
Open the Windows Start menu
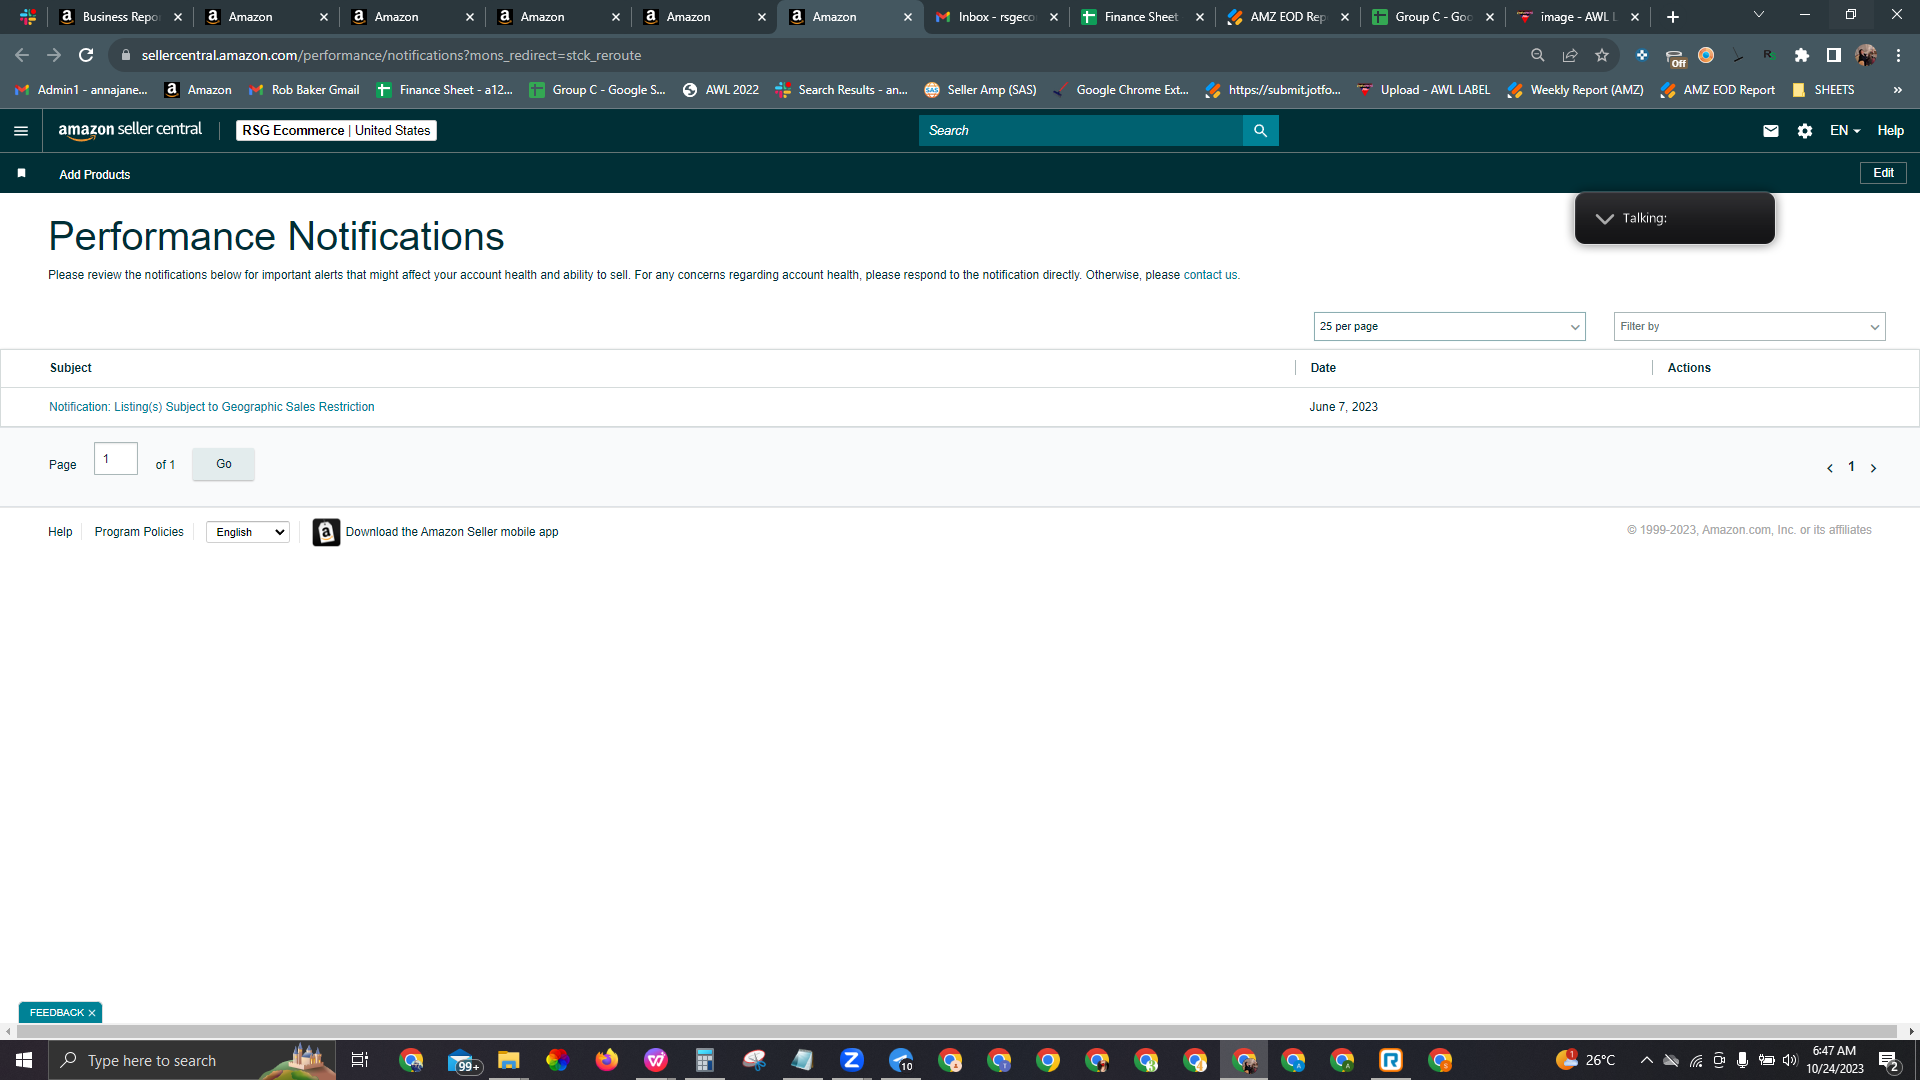coord(24,1060)
